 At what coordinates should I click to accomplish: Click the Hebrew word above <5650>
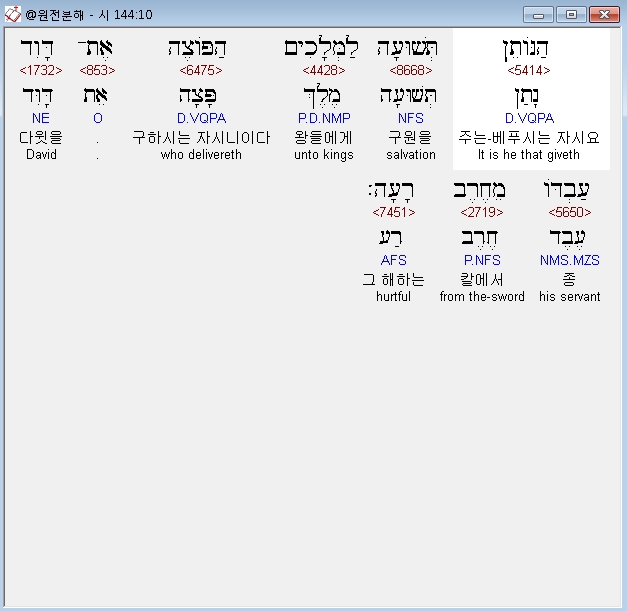coord(567,191)
